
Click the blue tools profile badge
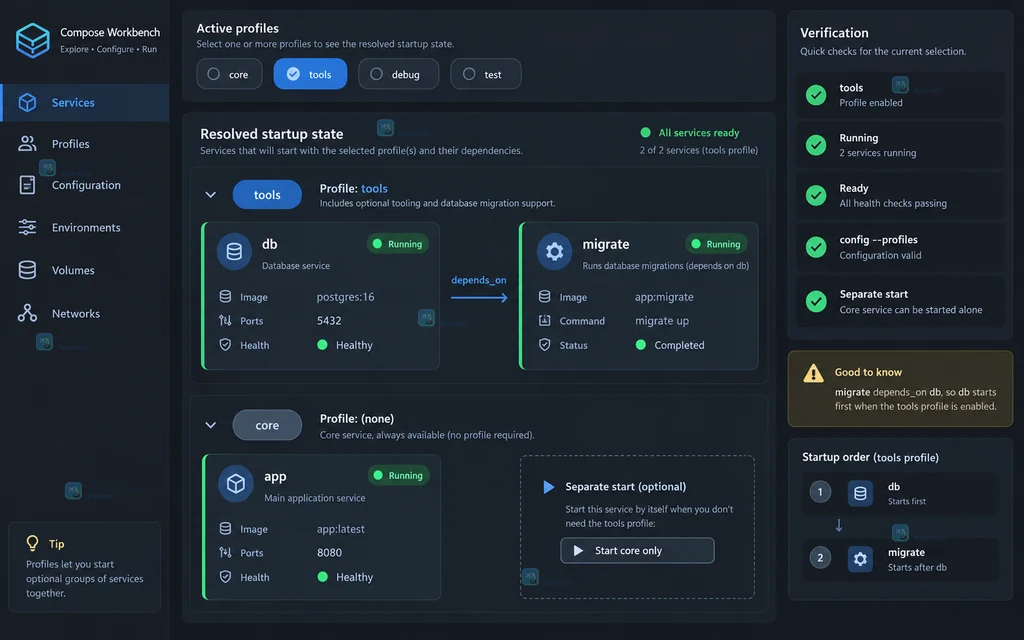(267, 195)
